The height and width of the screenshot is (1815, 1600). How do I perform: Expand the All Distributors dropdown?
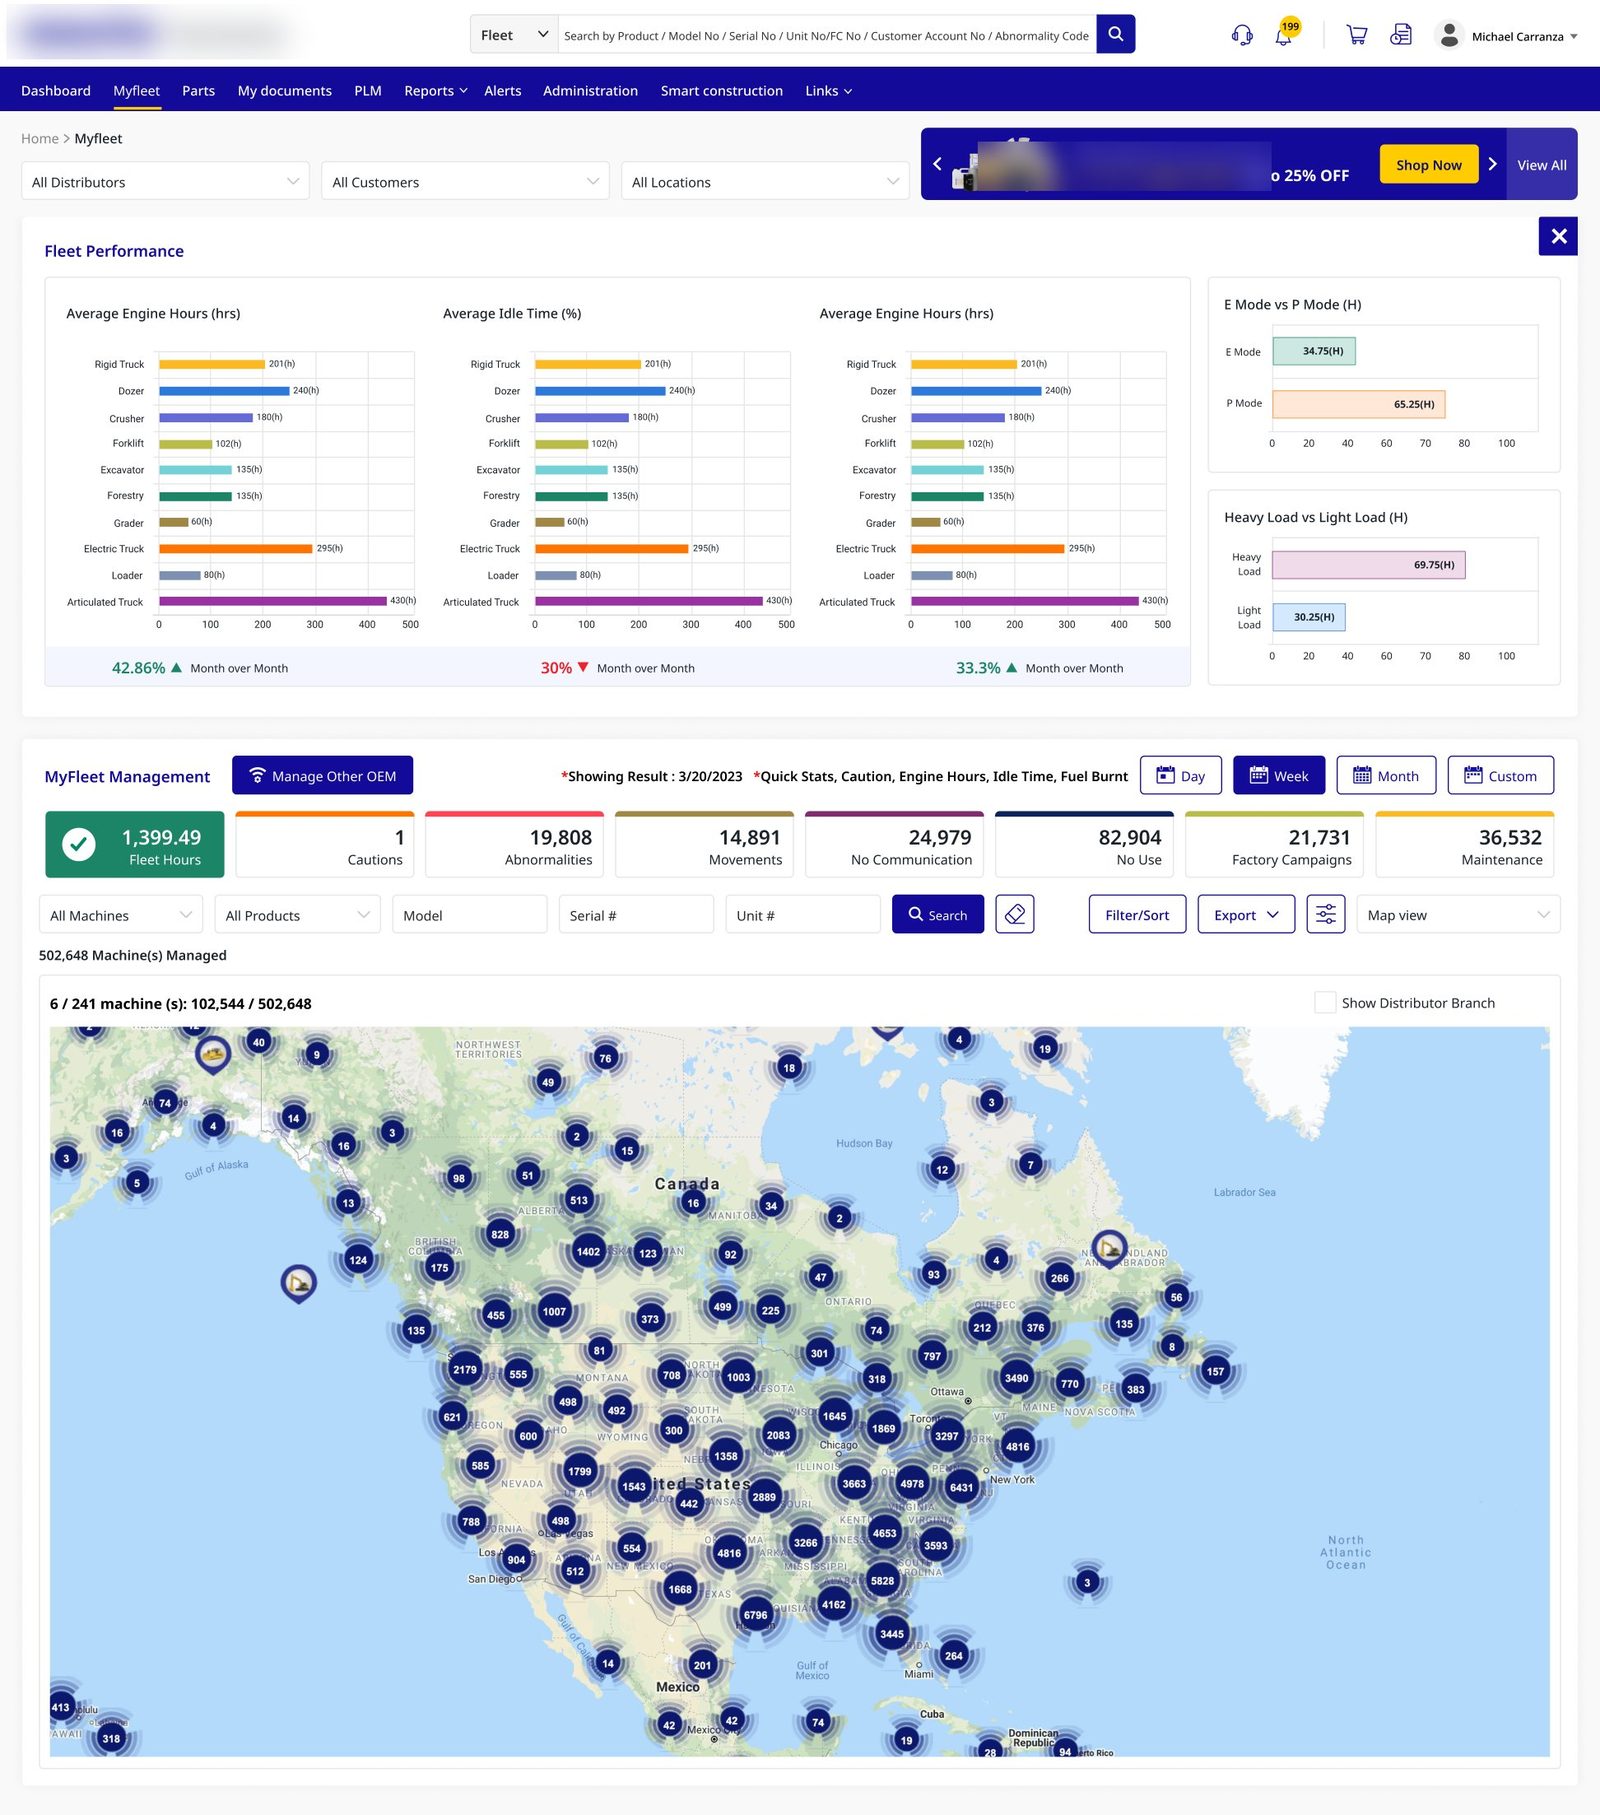click(x=165, y=181)
